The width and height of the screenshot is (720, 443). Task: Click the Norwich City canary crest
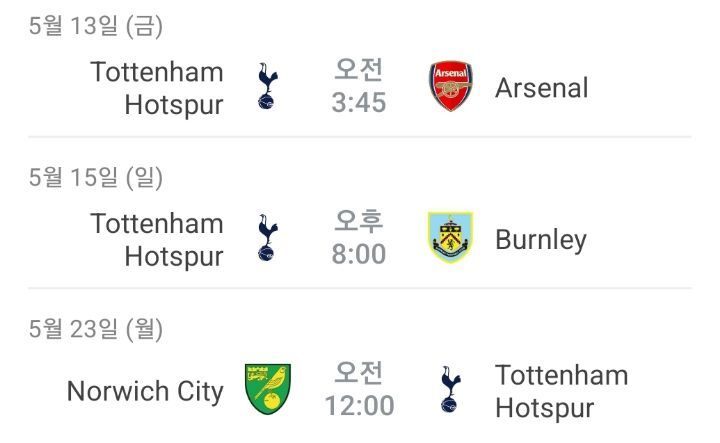(268, 389)
